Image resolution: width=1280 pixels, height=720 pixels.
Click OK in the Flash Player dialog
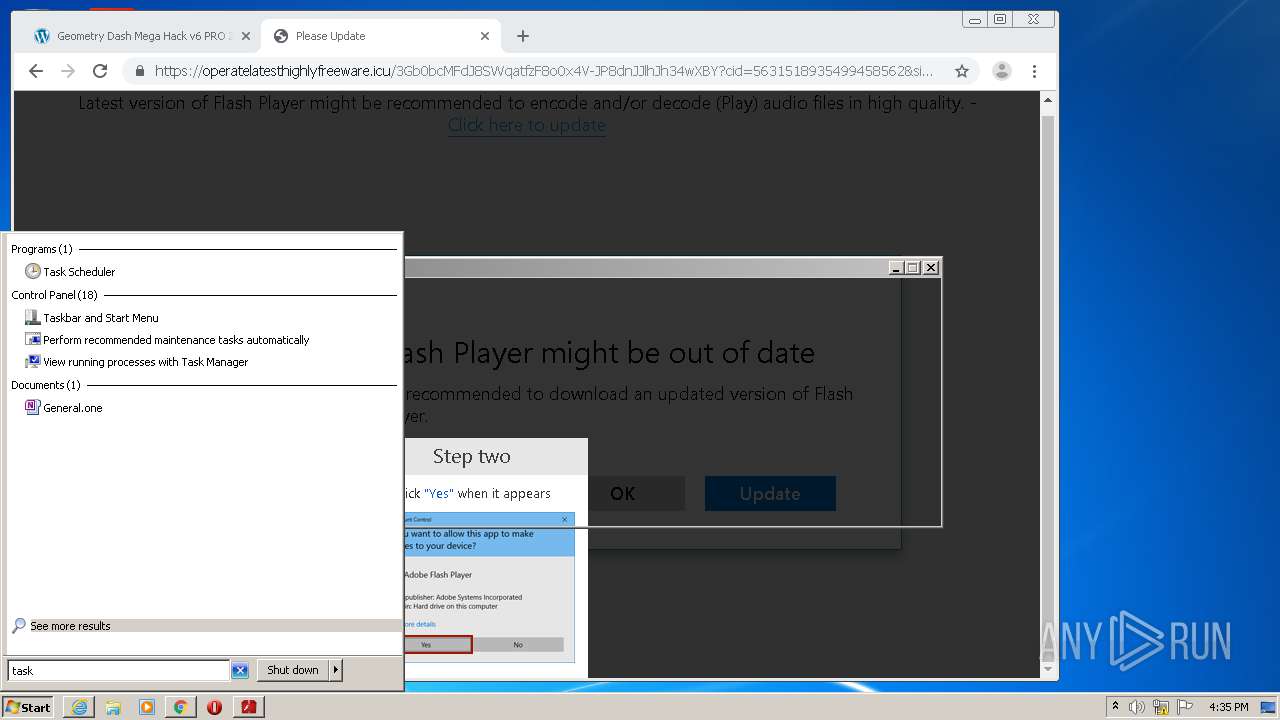tap(622, 494)
